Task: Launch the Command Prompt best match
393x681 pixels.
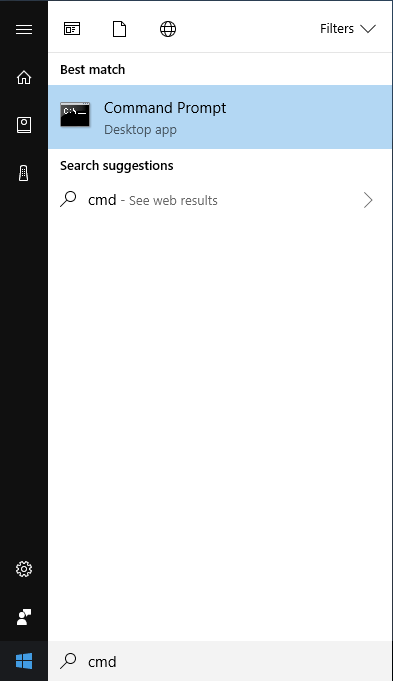Action: pos(220,117)
